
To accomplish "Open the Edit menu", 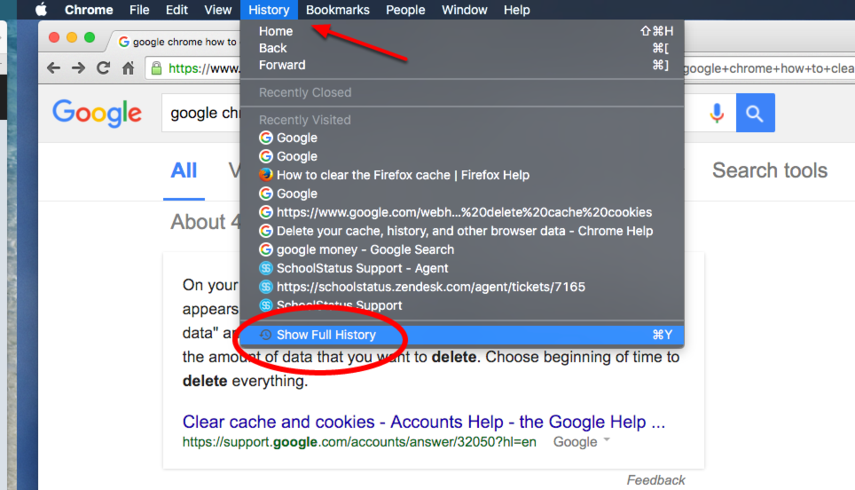I will [x=177, y=10].
